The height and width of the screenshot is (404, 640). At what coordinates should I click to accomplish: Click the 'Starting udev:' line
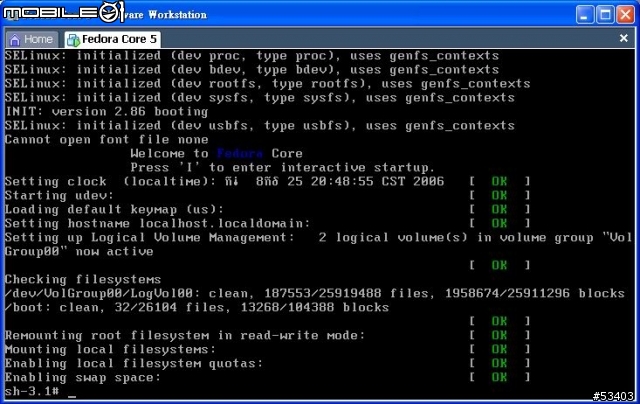pyautogui.click(x=59, y=195)
